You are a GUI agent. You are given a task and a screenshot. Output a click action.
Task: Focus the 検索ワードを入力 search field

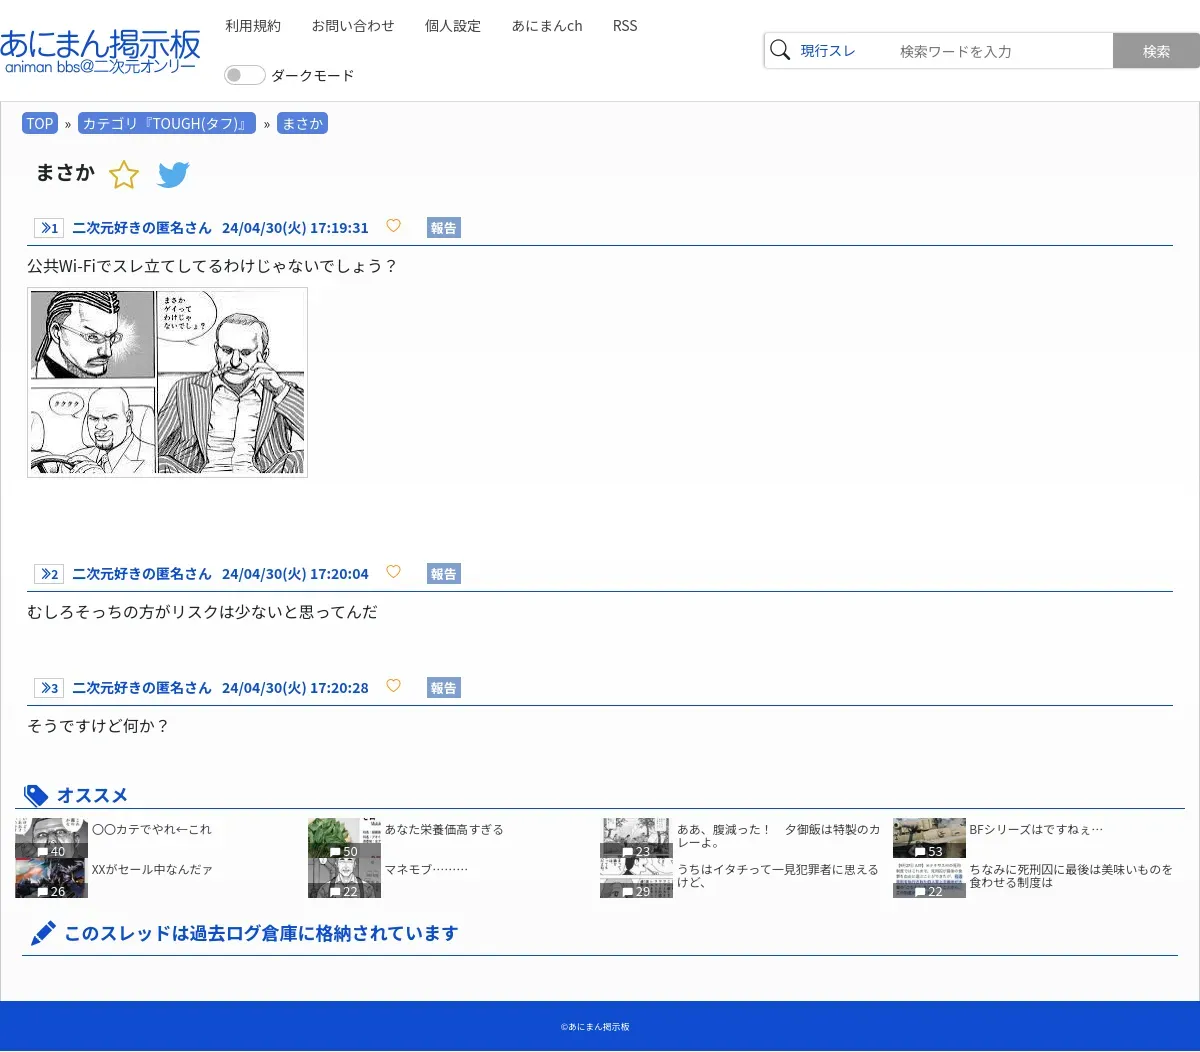[1003, 51]
